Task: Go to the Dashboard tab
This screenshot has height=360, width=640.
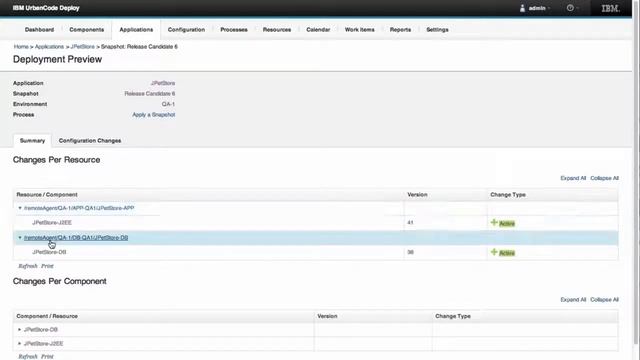Action: coord(39,30)
